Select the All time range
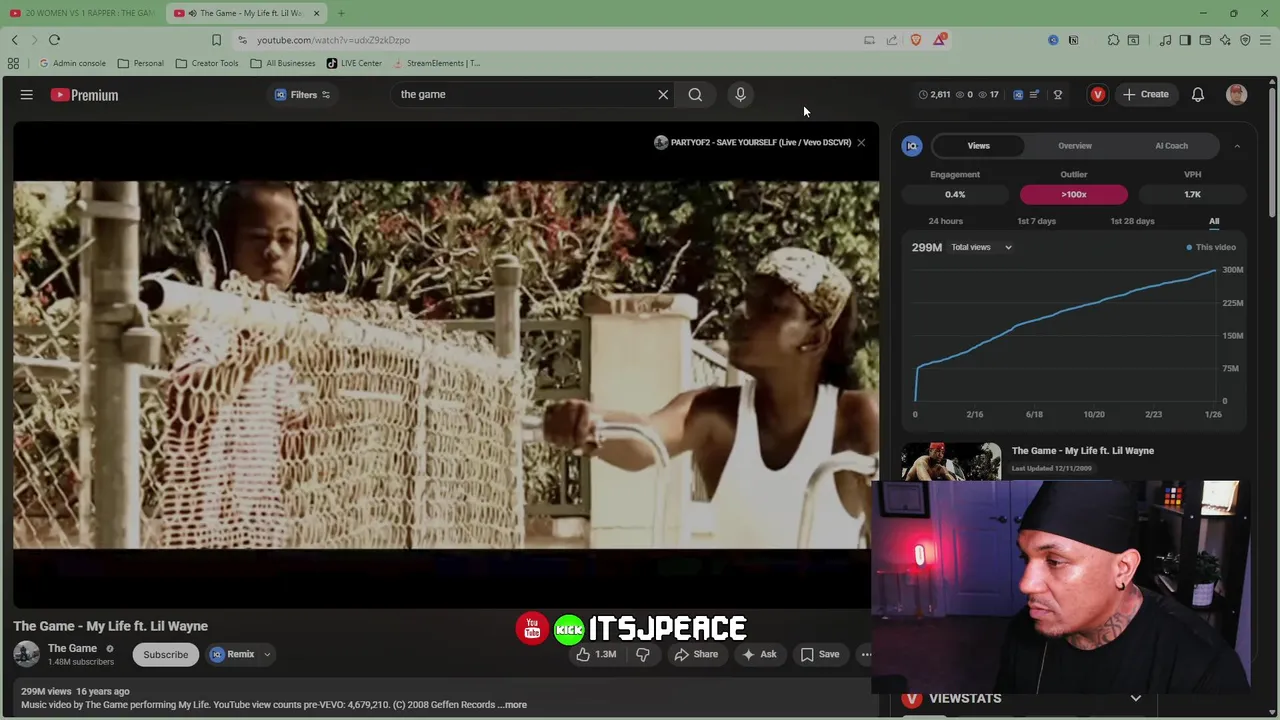The image size is (1280, 720). click(x=1214, y=221)
